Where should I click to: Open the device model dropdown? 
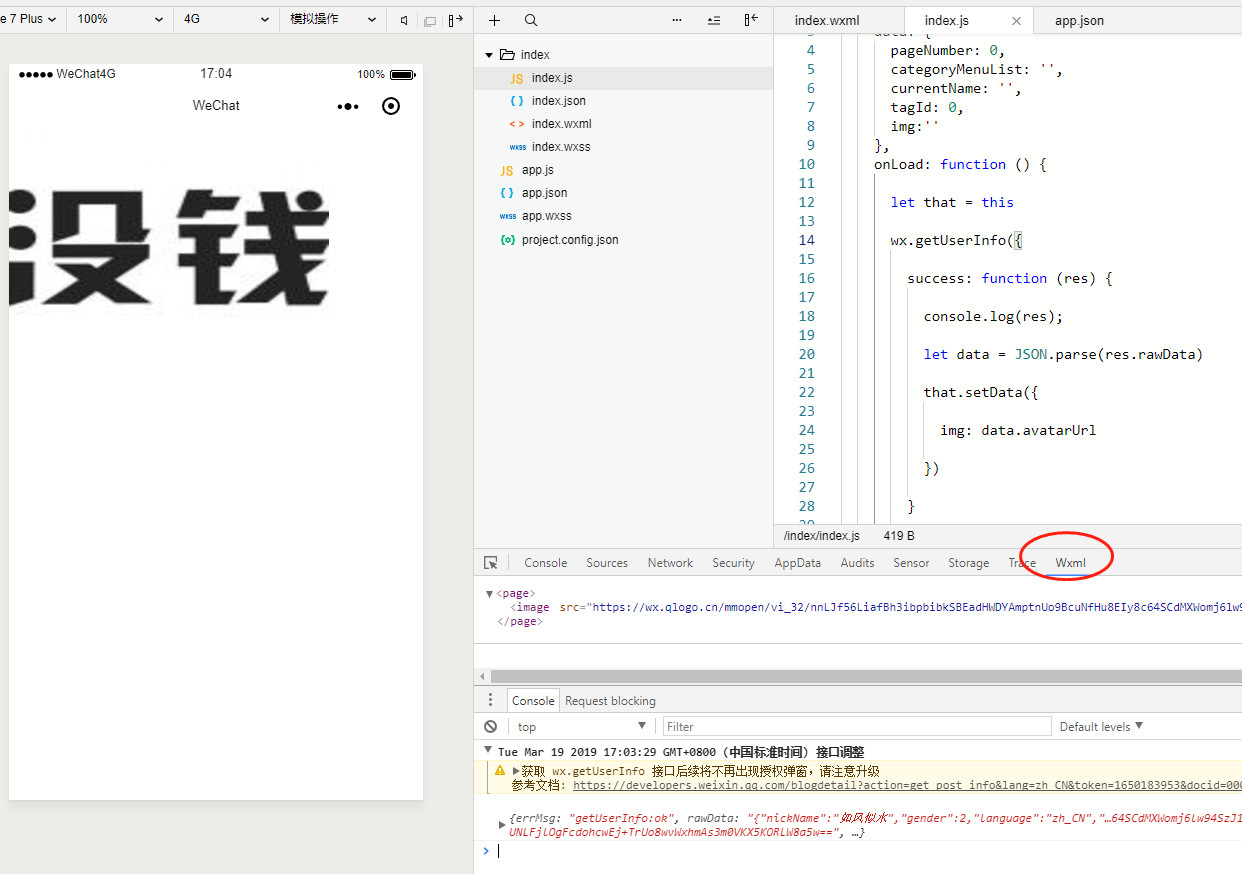pyautogui.click(x=29, y=19)
